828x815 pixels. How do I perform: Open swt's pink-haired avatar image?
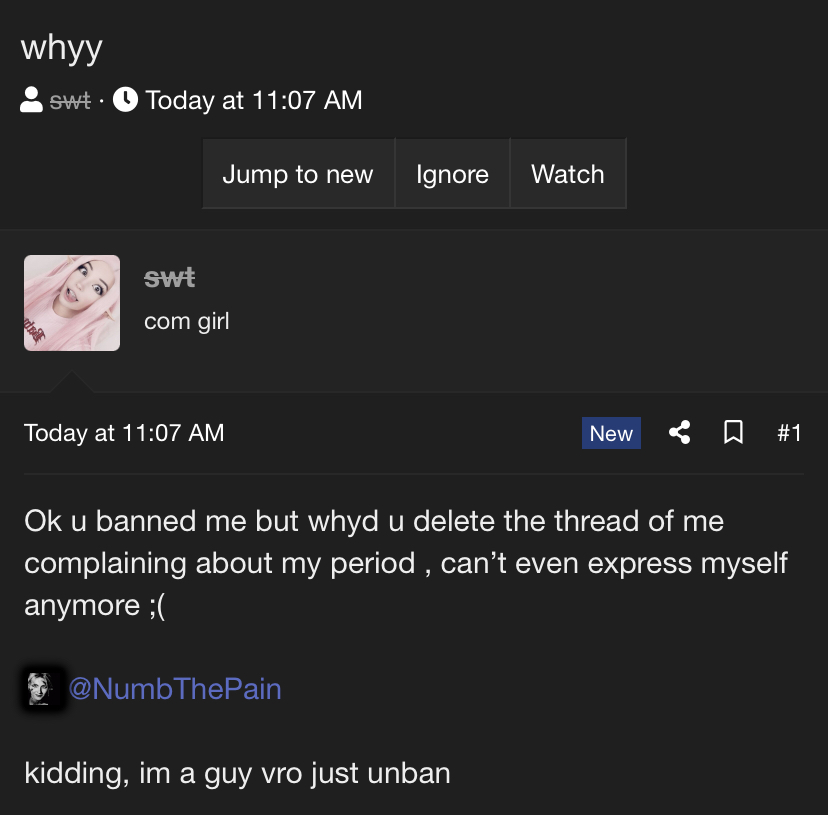[x=72, y=303]
